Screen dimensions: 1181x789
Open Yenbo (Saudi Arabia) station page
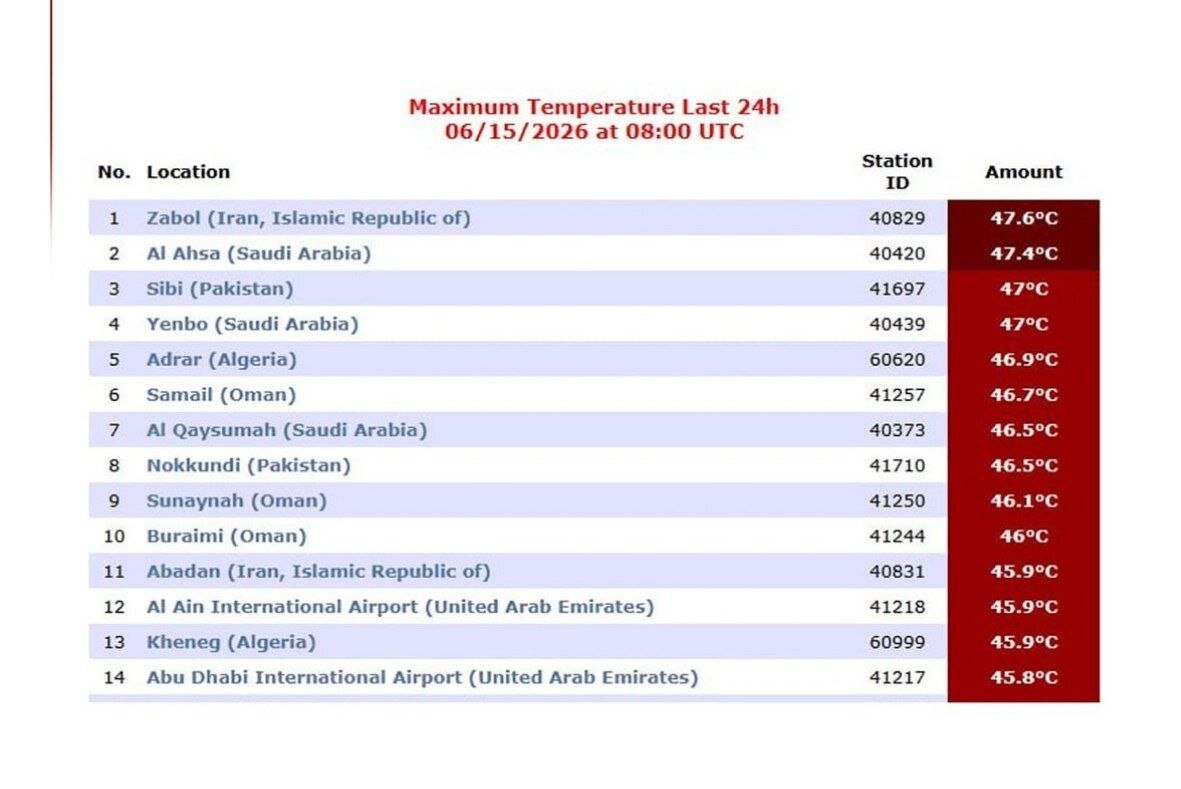[x=252, y=324]
